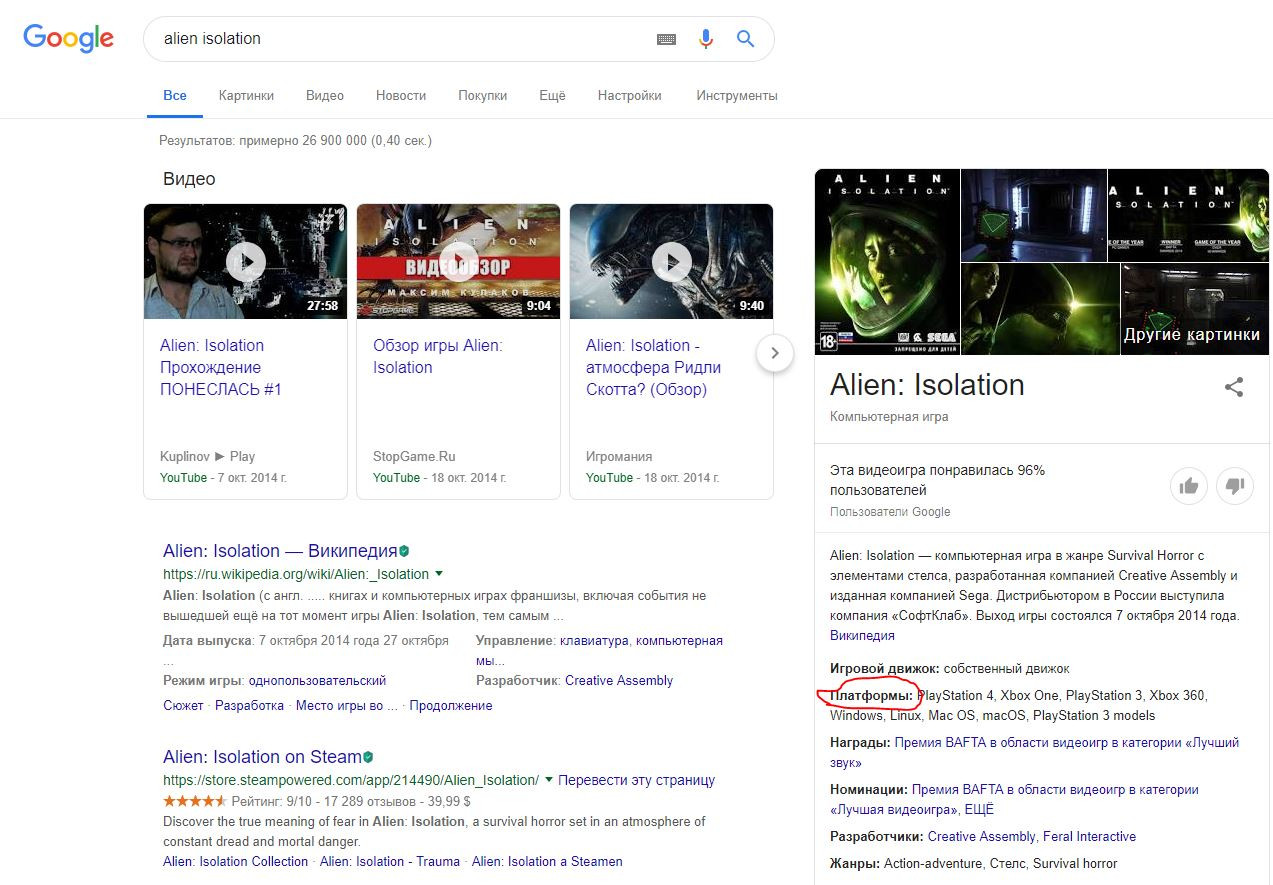Open 'атмосфера Ридли Скотта? (Обзор)' video link
Image resolution: width=1273 pixels, height=885 pixels.
point(653,367)
